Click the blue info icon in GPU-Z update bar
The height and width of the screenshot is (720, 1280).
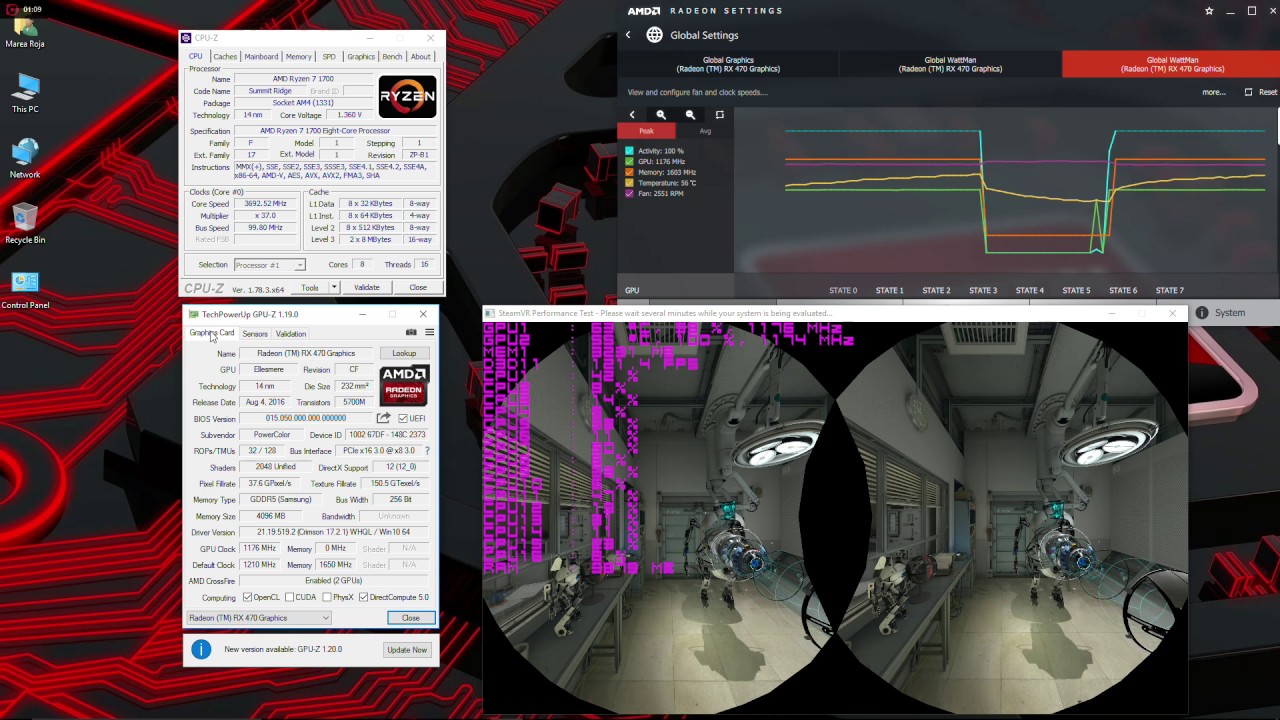(x=201, y=650)
